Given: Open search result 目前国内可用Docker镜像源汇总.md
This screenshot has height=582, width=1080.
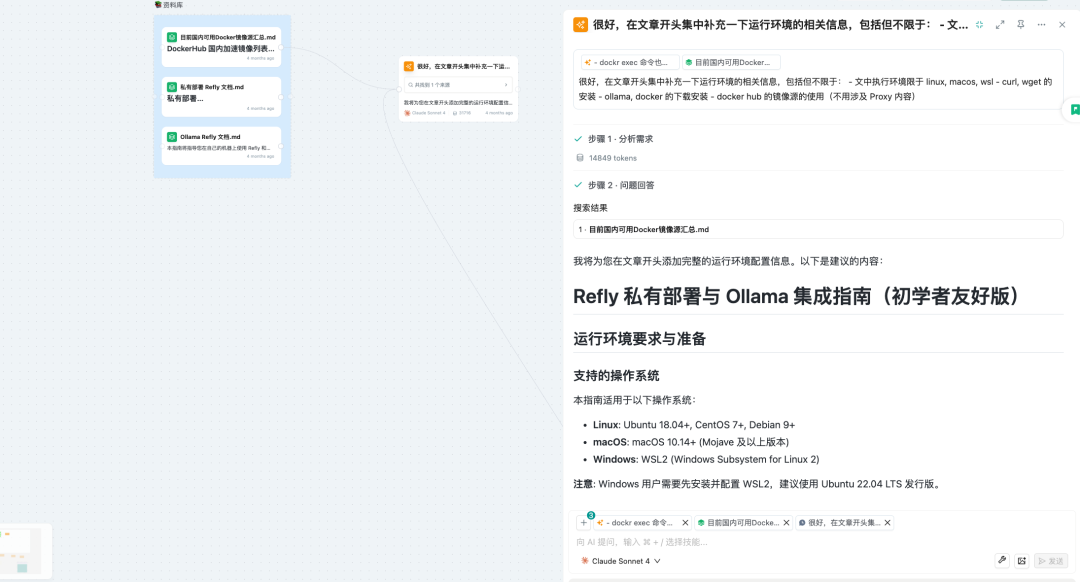Looking at the screenshot, I should point(818,229).
